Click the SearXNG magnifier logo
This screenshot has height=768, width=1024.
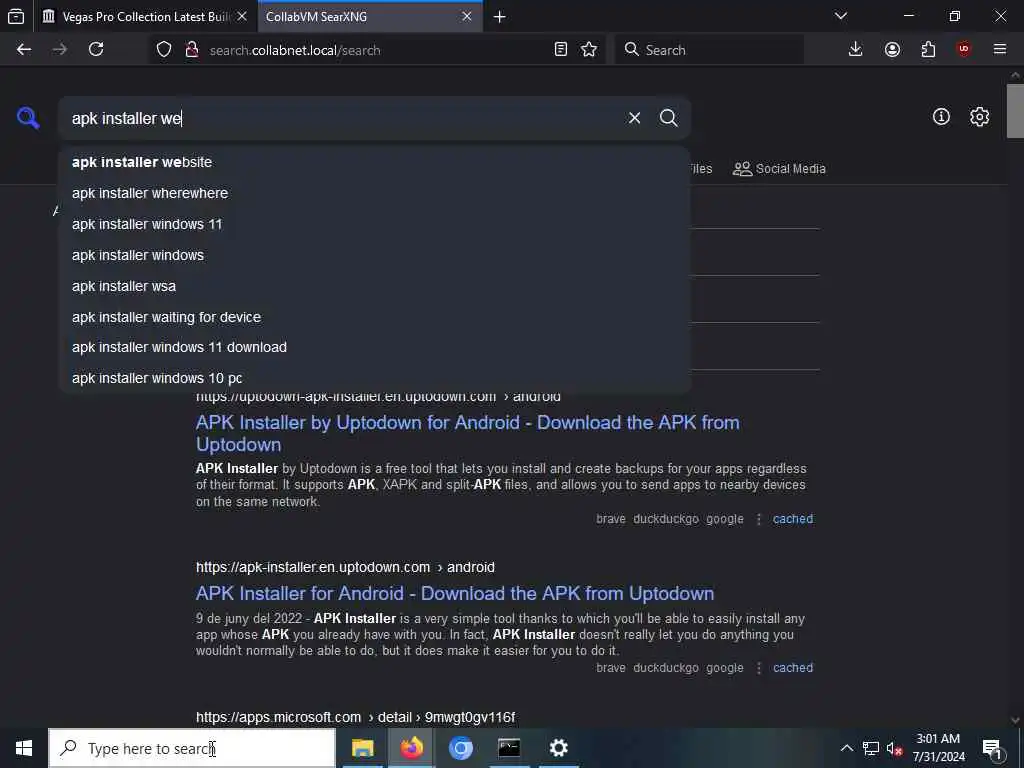click(x=28, y=118)
